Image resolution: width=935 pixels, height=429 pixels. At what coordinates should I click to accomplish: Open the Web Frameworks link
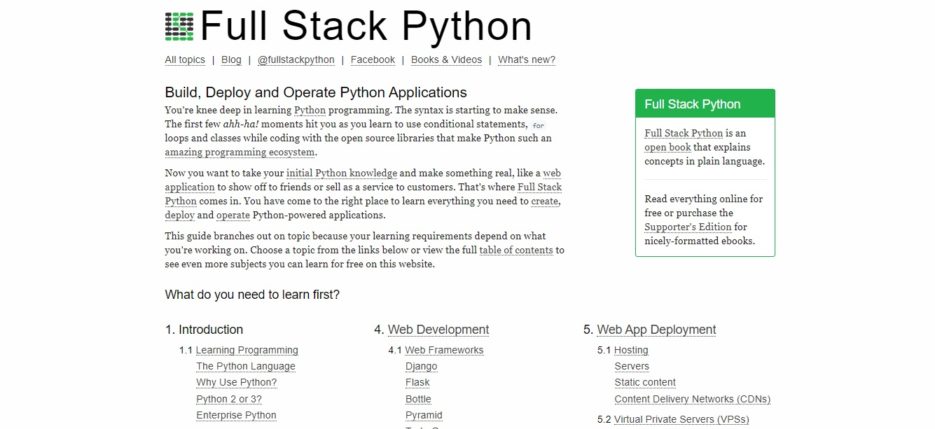(x=444, y=350)
